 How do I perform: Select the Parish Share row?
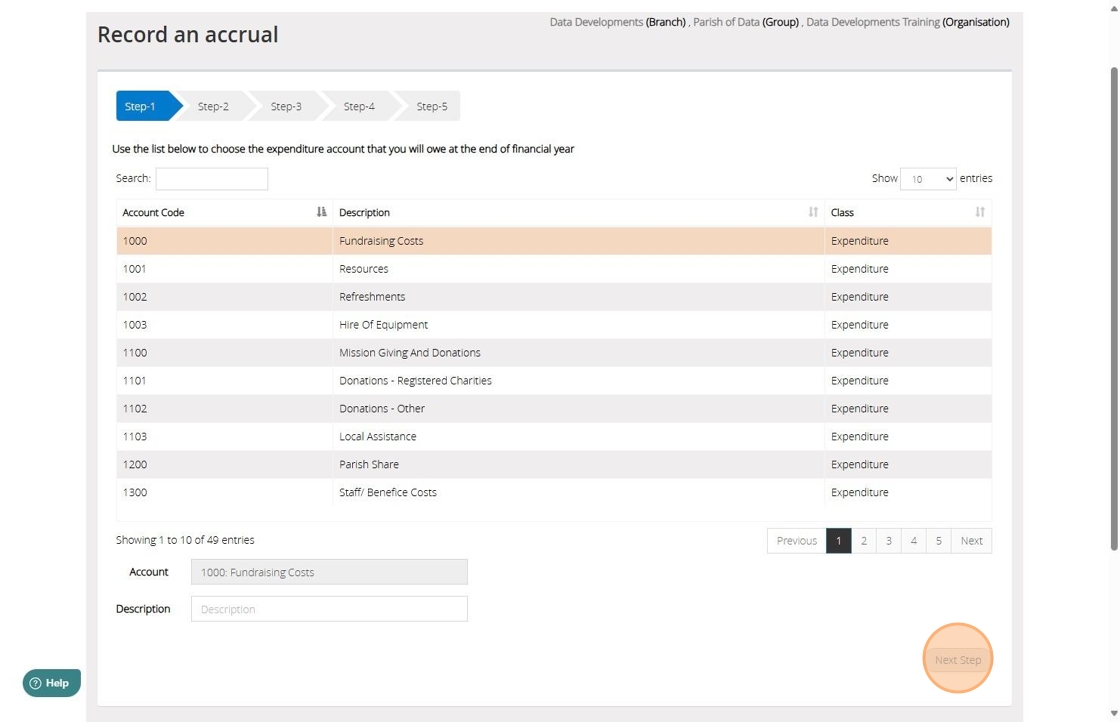554,463
